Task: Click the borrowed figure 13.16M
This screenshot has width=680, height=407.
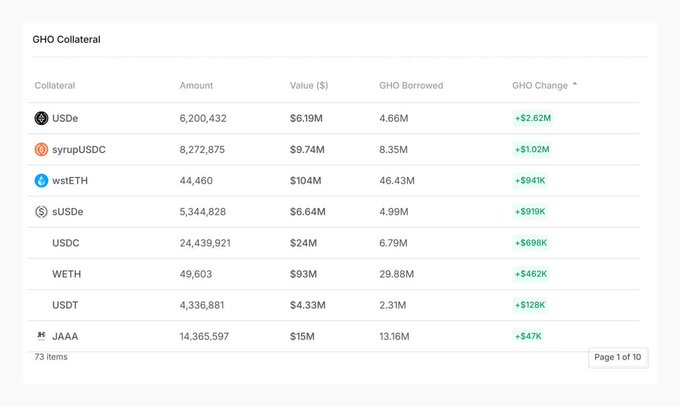Action: [x=394, y=337]
